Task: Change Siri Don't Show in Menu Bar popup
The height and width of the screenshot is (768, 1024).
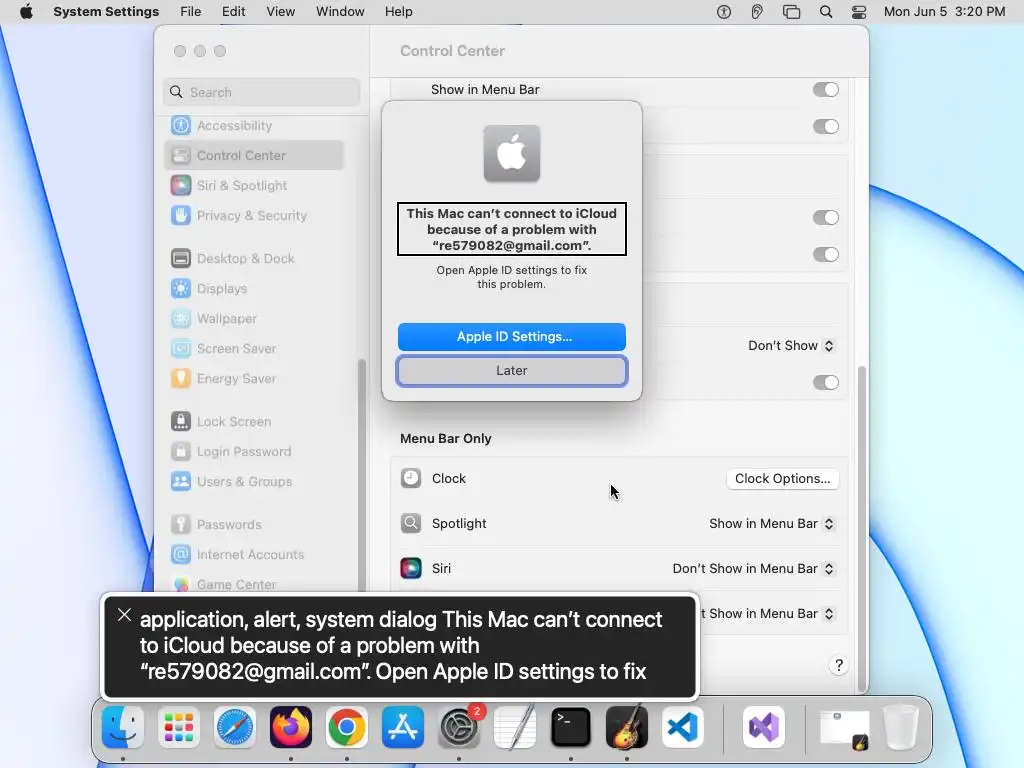Action: click(754, 569)
